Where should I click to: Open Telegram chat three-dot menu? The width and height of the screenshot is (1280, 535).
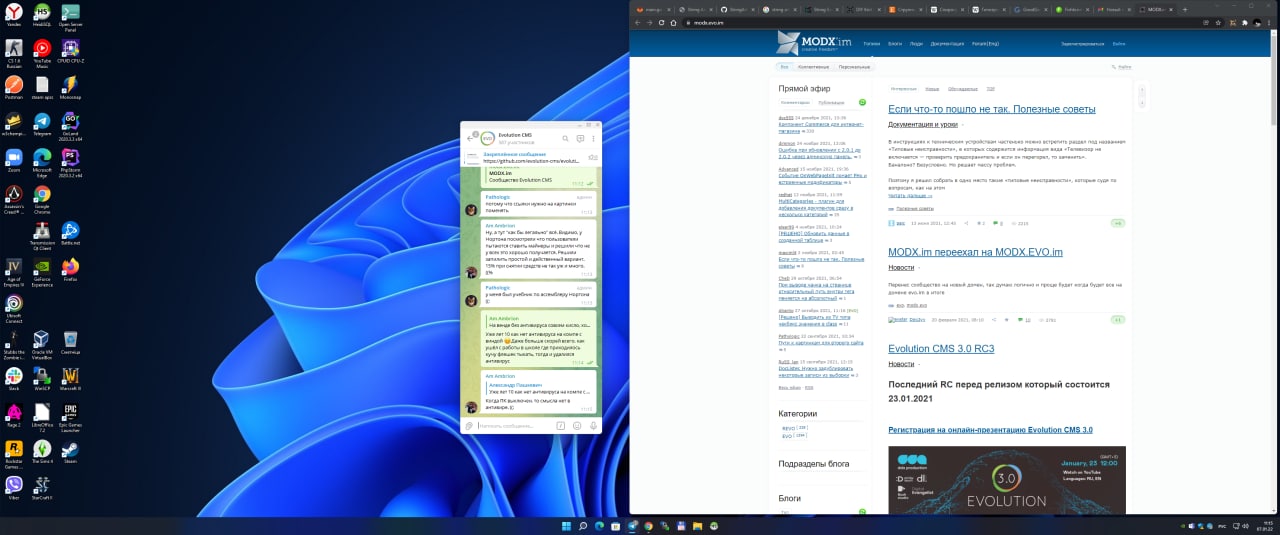pyautogui.click(x=593, y=138)
